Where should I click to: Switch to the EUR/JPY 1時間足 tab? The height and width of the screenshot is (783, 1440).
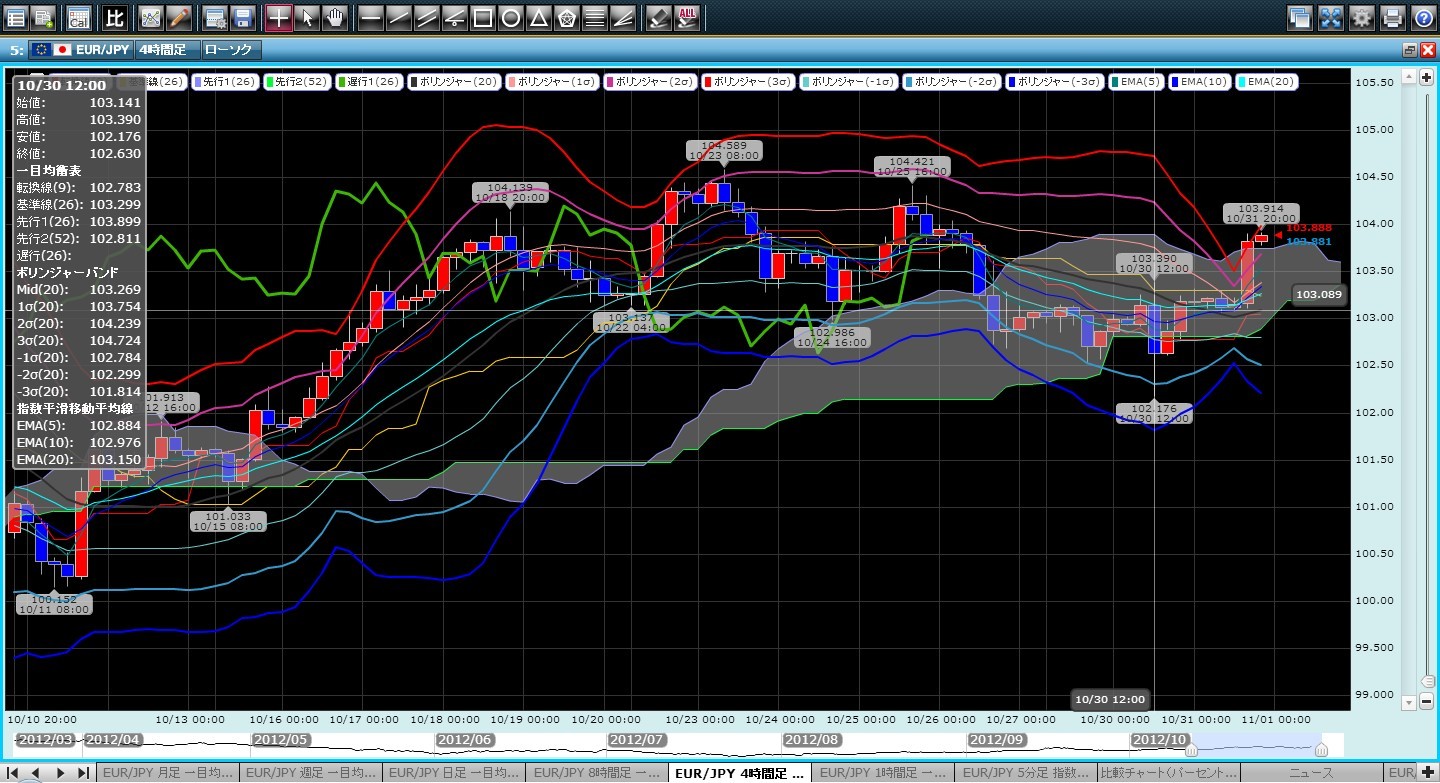tap(883, 773)
